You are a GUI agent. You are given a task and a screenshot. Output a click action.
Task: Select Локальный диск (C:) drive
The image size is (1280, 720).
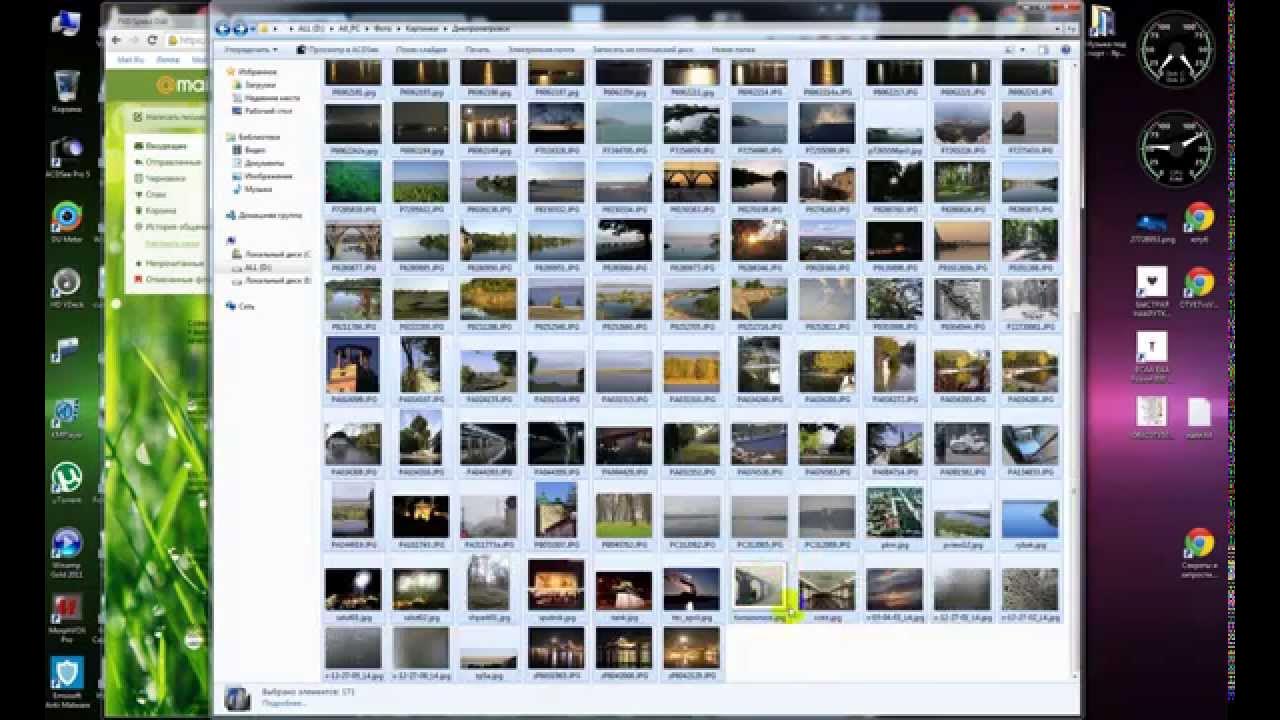(271, 255)
